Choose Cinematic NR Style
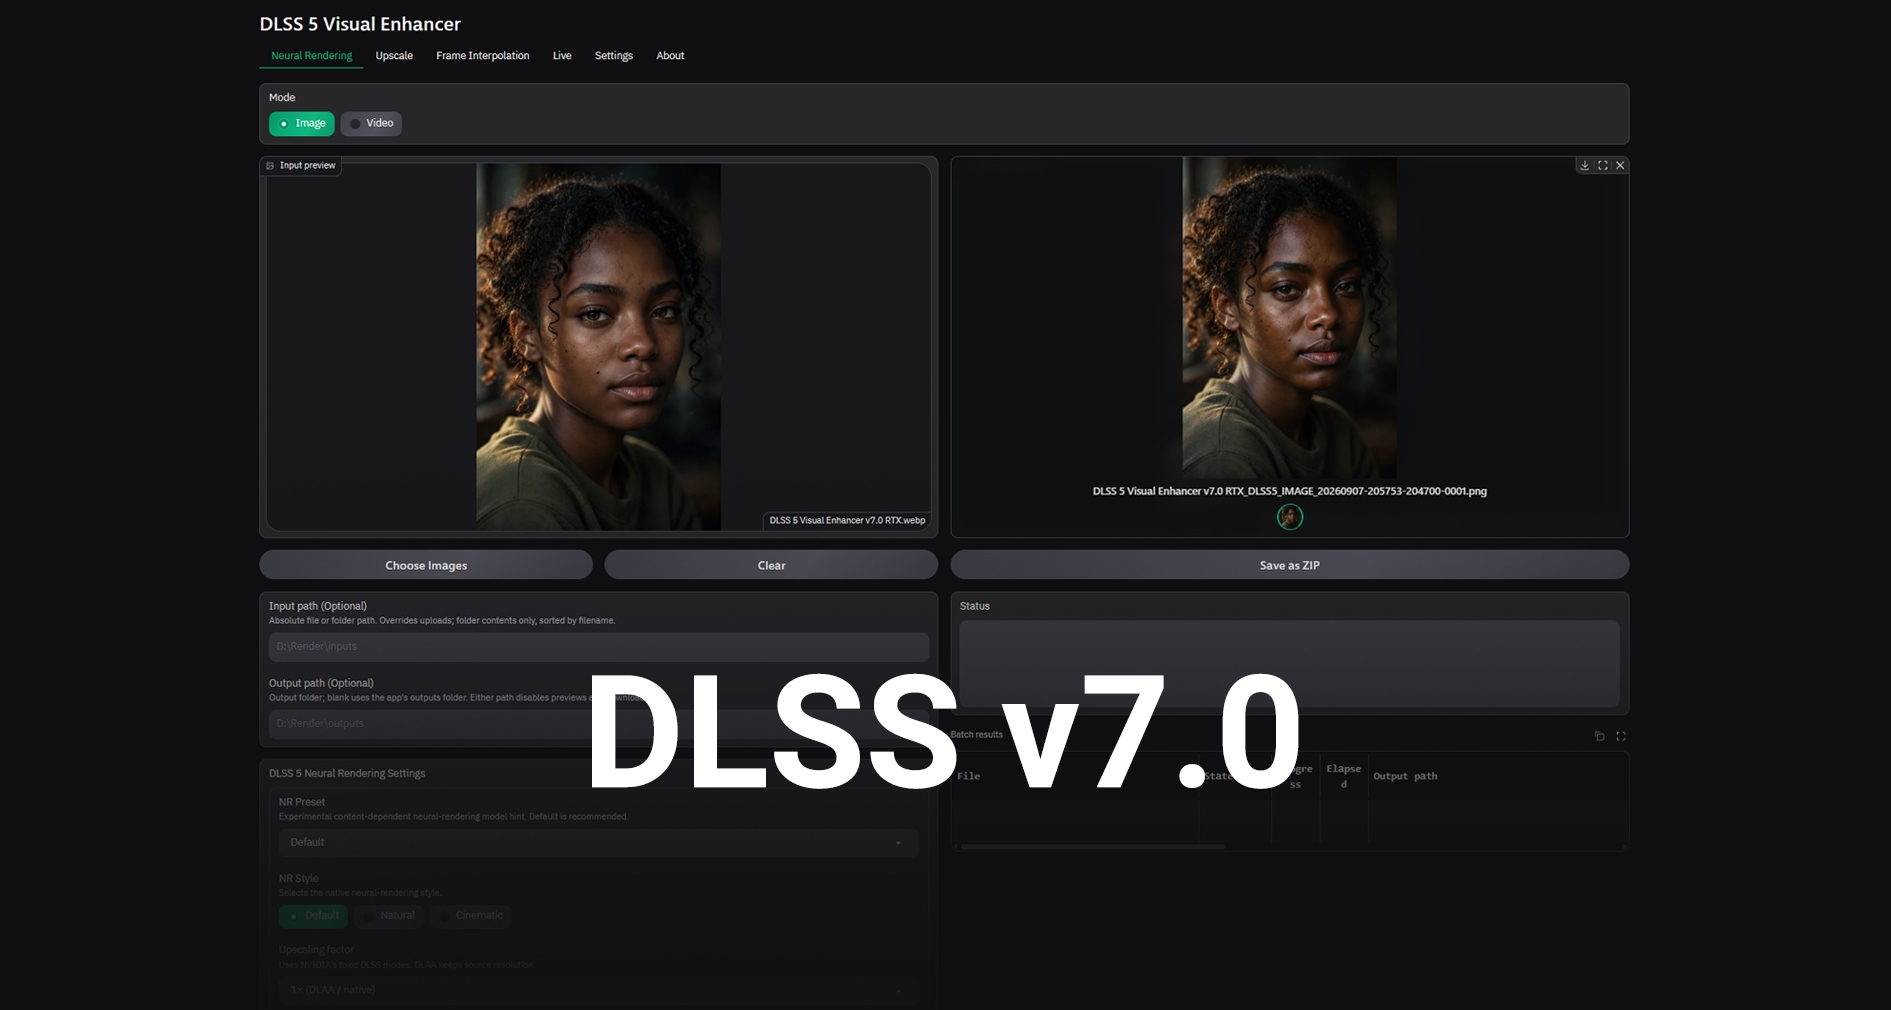Screen dimensions: 1891x1010 click(x=471, y=915)
